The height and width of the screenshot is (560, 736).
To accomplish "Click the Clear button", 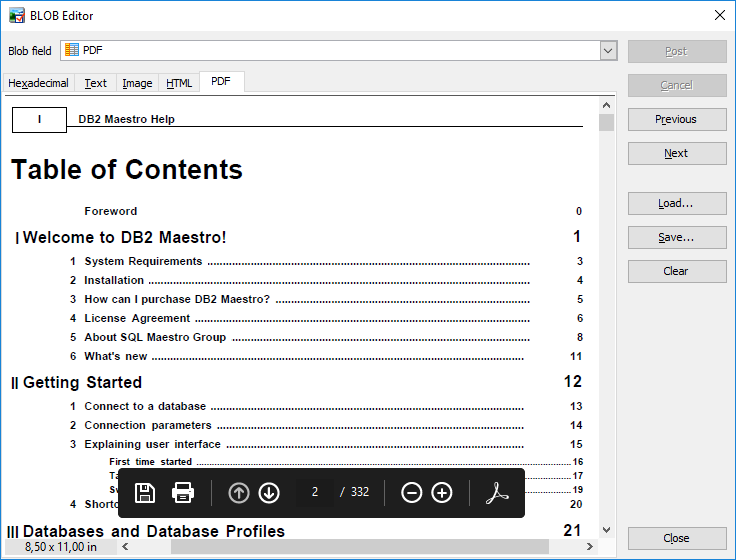I will point(676,271).
